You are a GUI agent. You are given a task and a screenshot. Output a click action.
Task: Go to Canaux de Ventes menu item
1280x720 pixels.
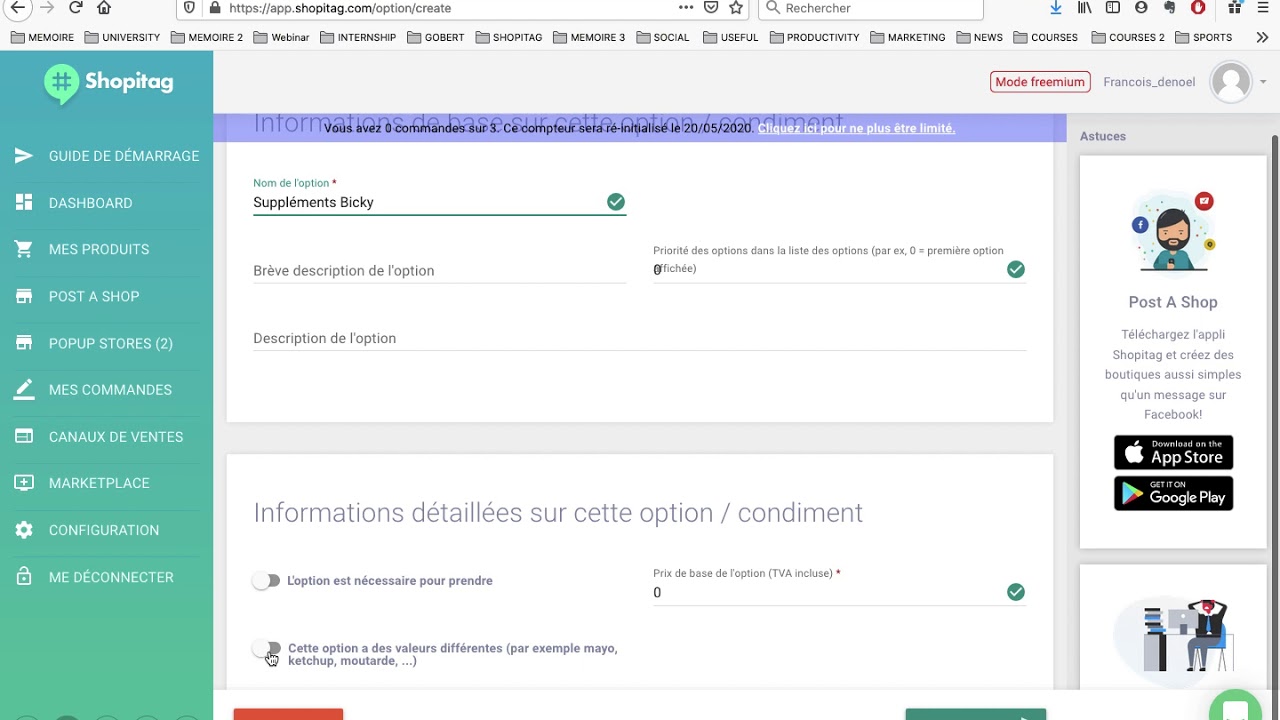click(115, 437)
